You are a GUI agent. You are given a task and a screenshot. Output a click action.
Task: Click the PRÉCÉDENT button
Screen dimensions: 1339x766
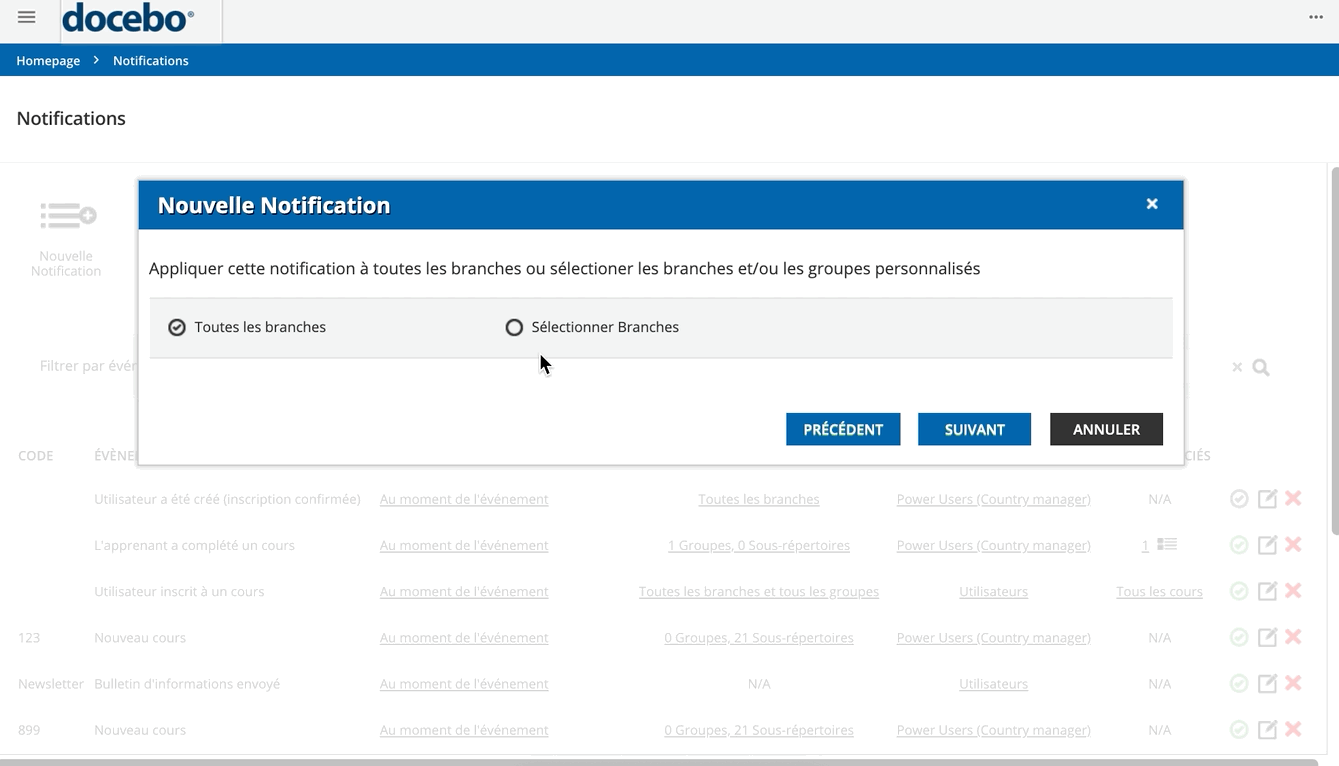pos(843,430)
